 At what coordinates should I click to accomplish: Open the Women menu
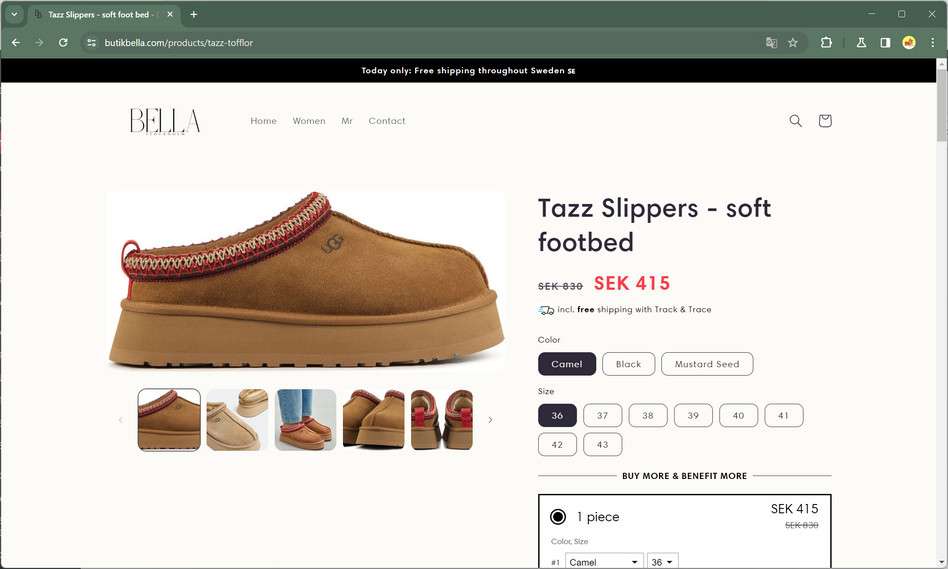[309, 121]
